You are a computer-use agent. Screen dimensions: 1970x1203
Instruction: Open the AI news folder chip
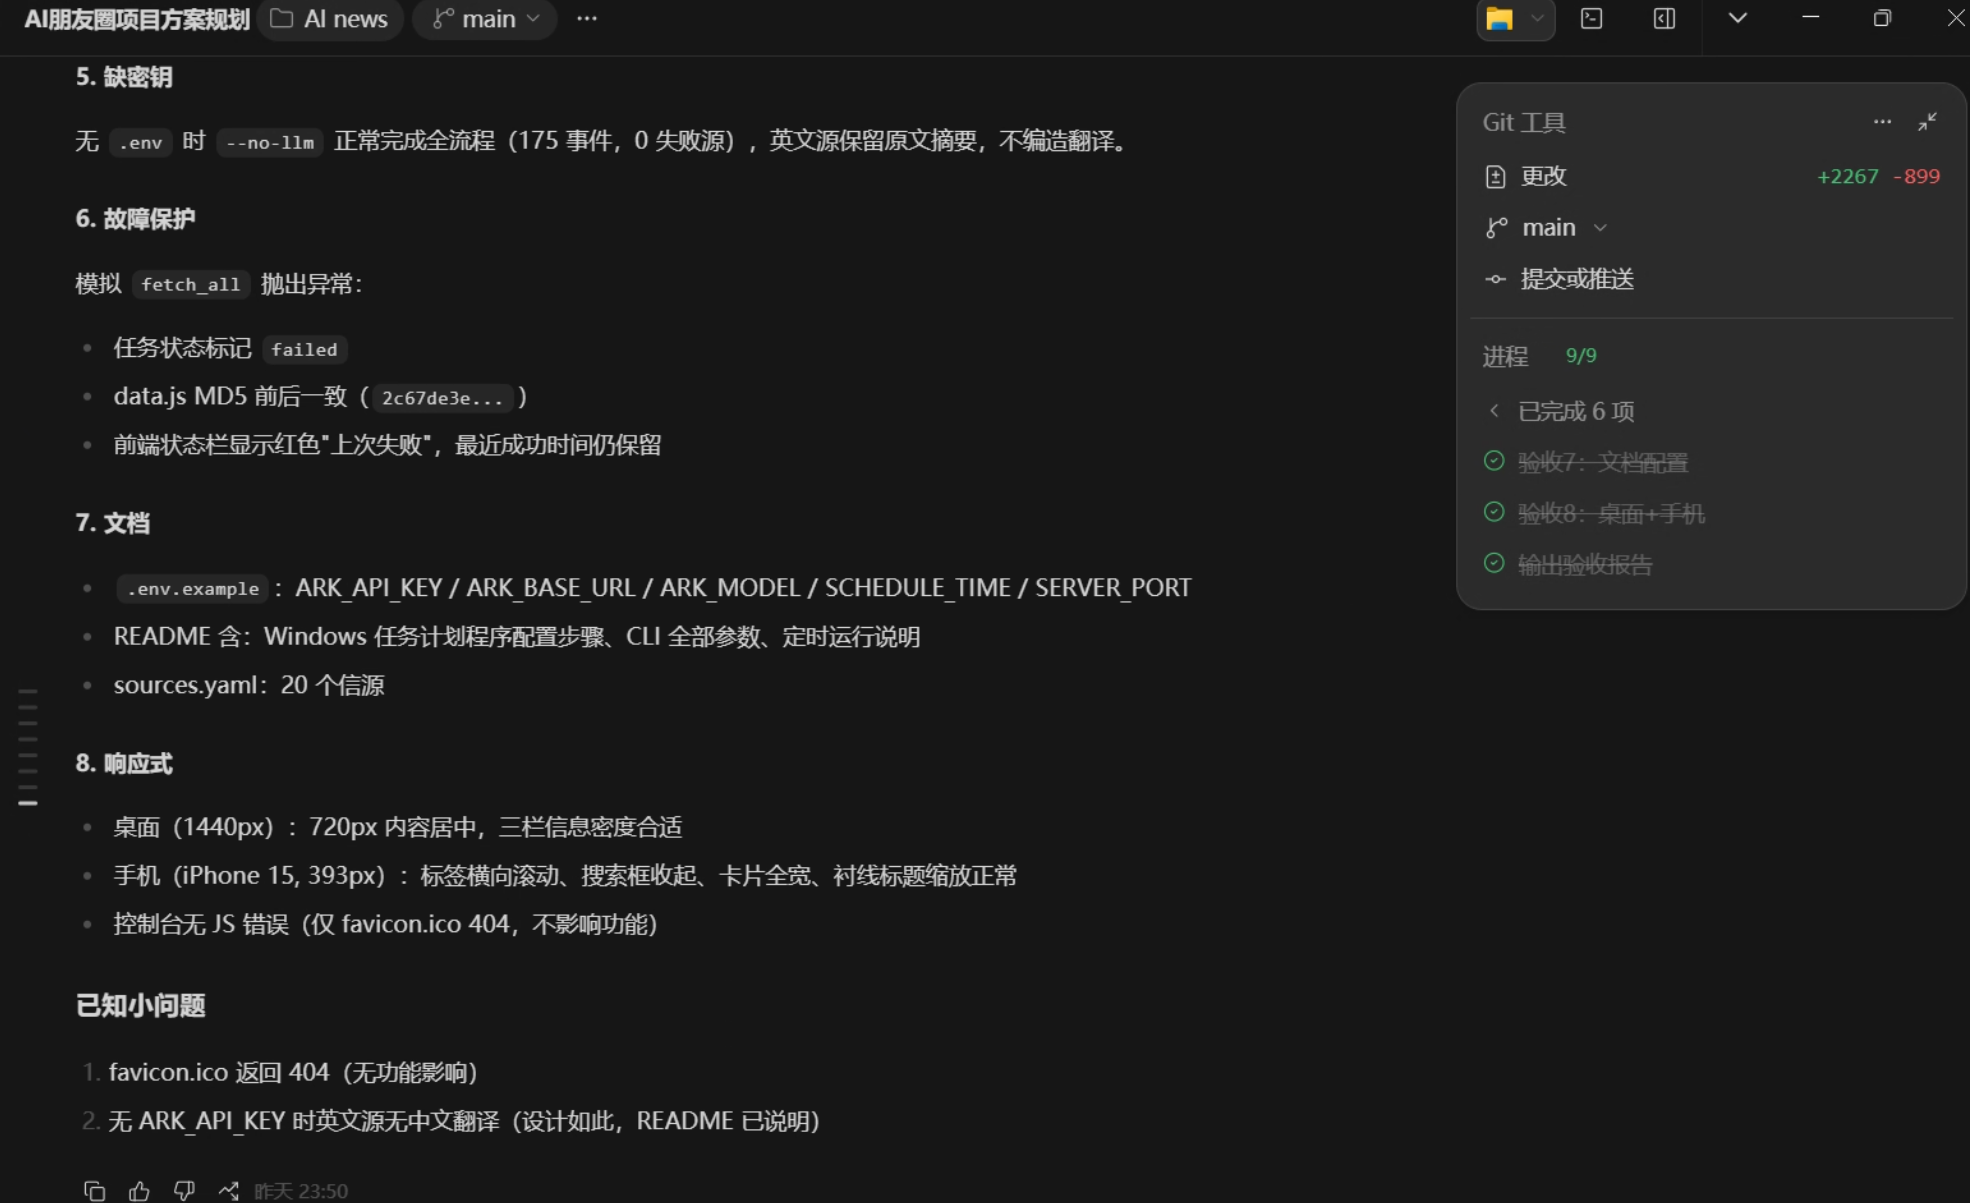(330, 19)
